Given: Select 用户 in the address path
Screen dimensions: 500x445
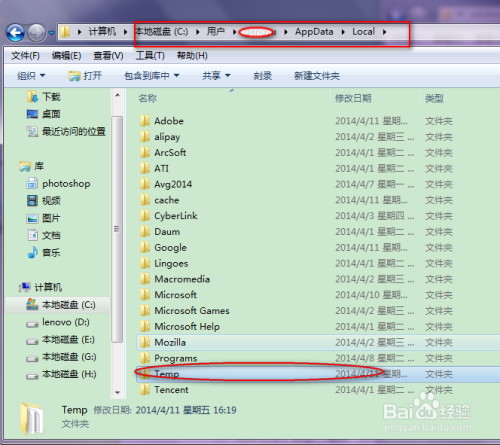Looking at the screenshot, I should (x=216, y=32).
